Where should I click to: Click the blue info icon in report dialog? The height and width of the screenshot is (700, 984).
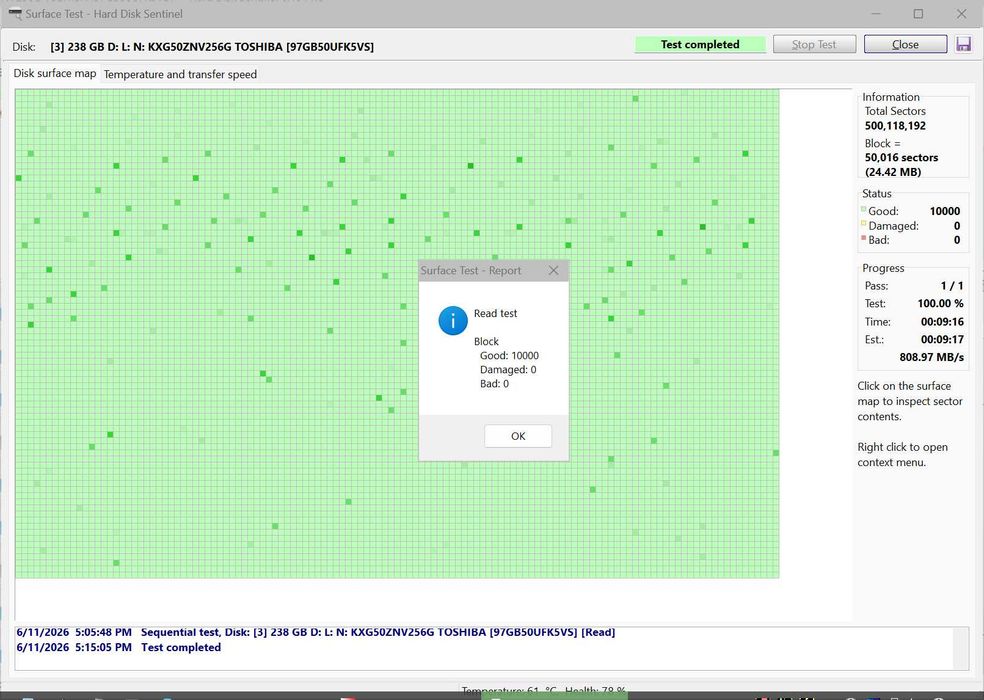tap(452, 321)
